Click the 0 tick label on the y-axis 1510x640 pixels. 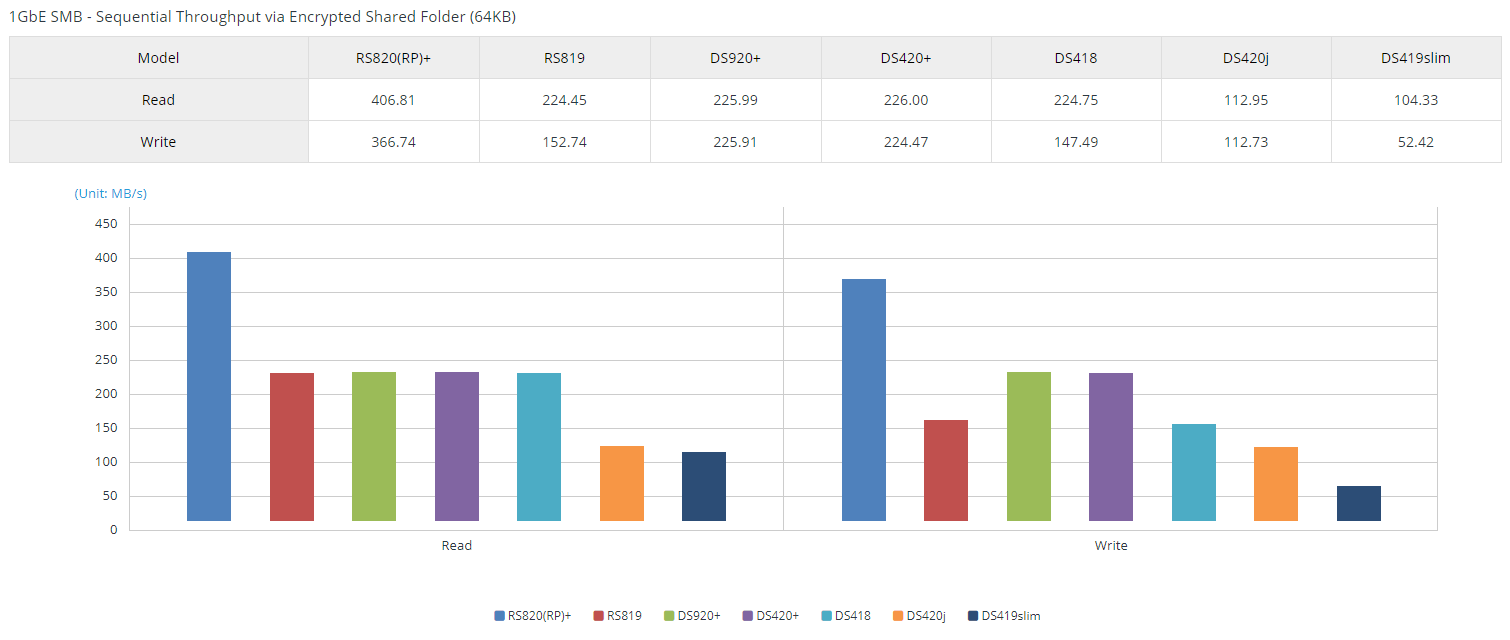click(114, 530)
